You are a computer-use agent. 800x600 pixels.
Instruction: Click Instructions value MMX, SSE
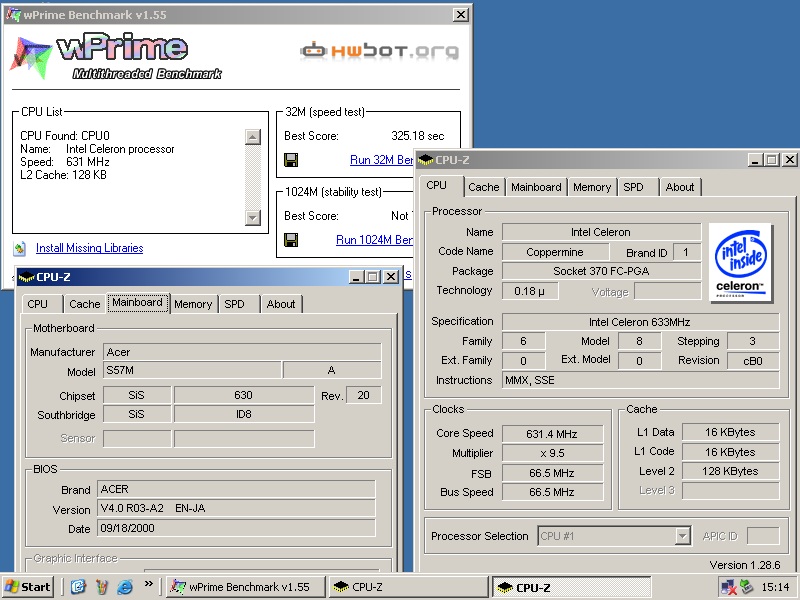tap(640, 380)
